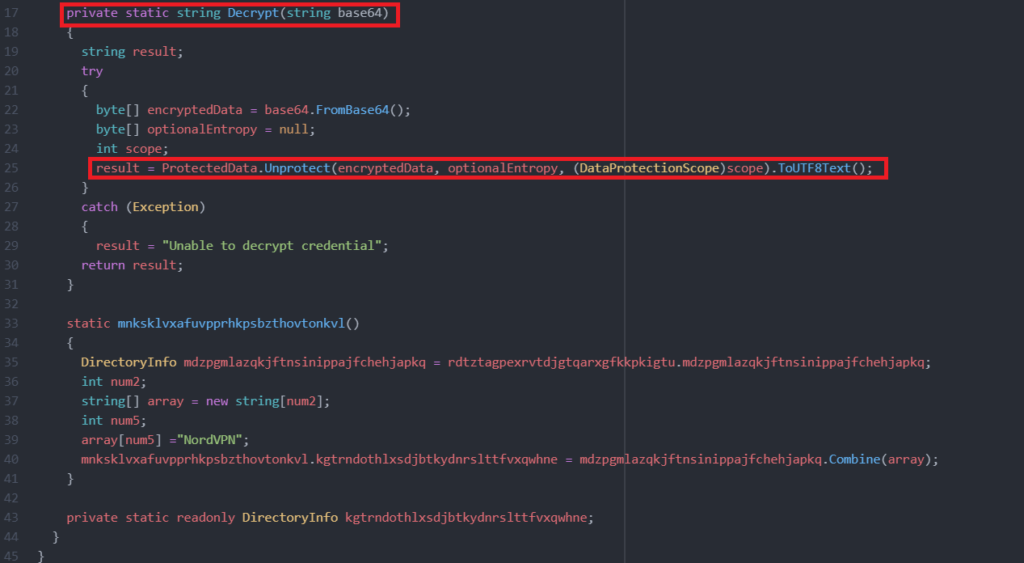The width and height of the screenshot is (1024, 563).
Task: Click the readonly DirectoryInfo field on line 43
Action: 467,517
